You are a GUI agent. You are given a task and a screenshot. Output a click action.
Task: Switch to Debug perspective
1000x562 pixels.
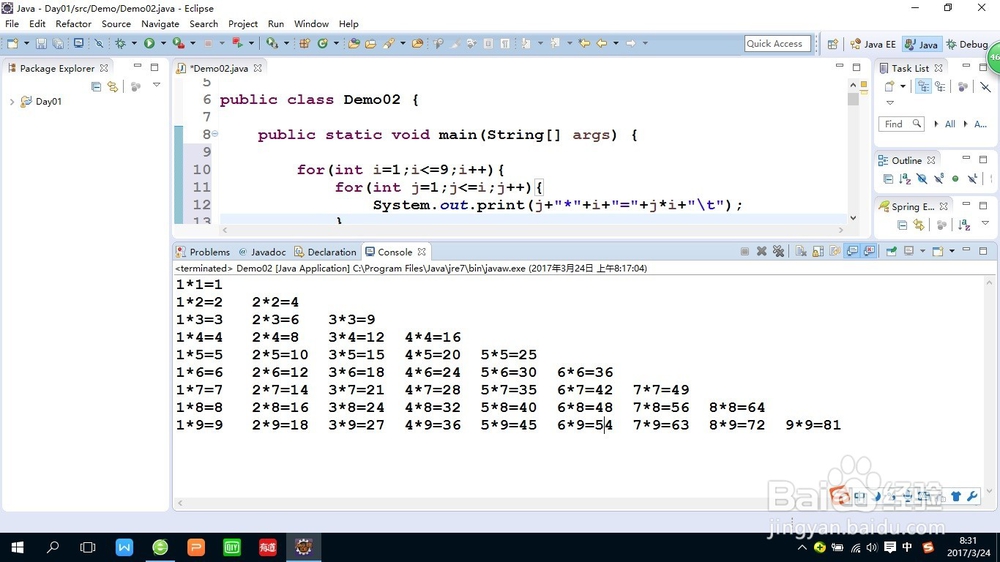point(967,44)
